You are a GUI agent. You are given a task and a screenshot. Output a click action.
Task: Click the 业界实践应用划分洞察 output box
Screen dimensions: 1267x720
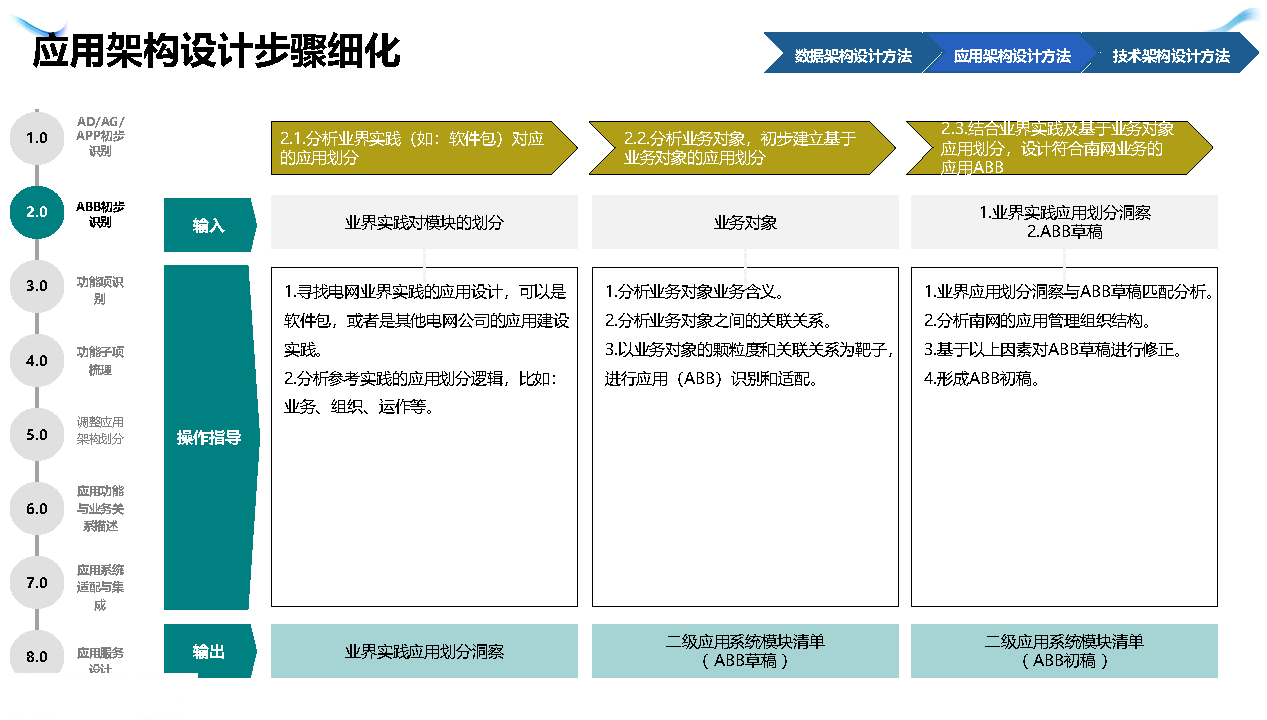pyautogui.click(x=424, y=652)
